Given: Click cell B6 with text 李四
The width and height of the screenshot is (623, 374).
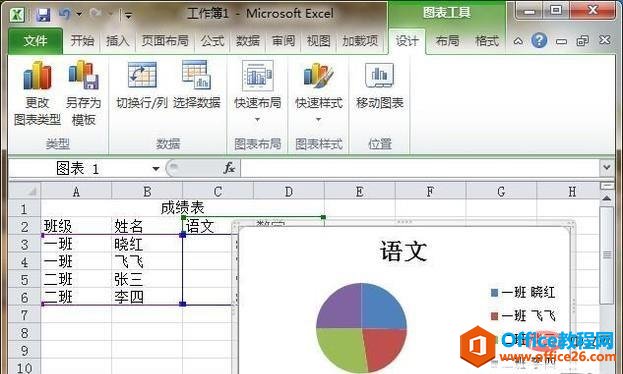Looking at the screenshot, I should pos(147,297).
